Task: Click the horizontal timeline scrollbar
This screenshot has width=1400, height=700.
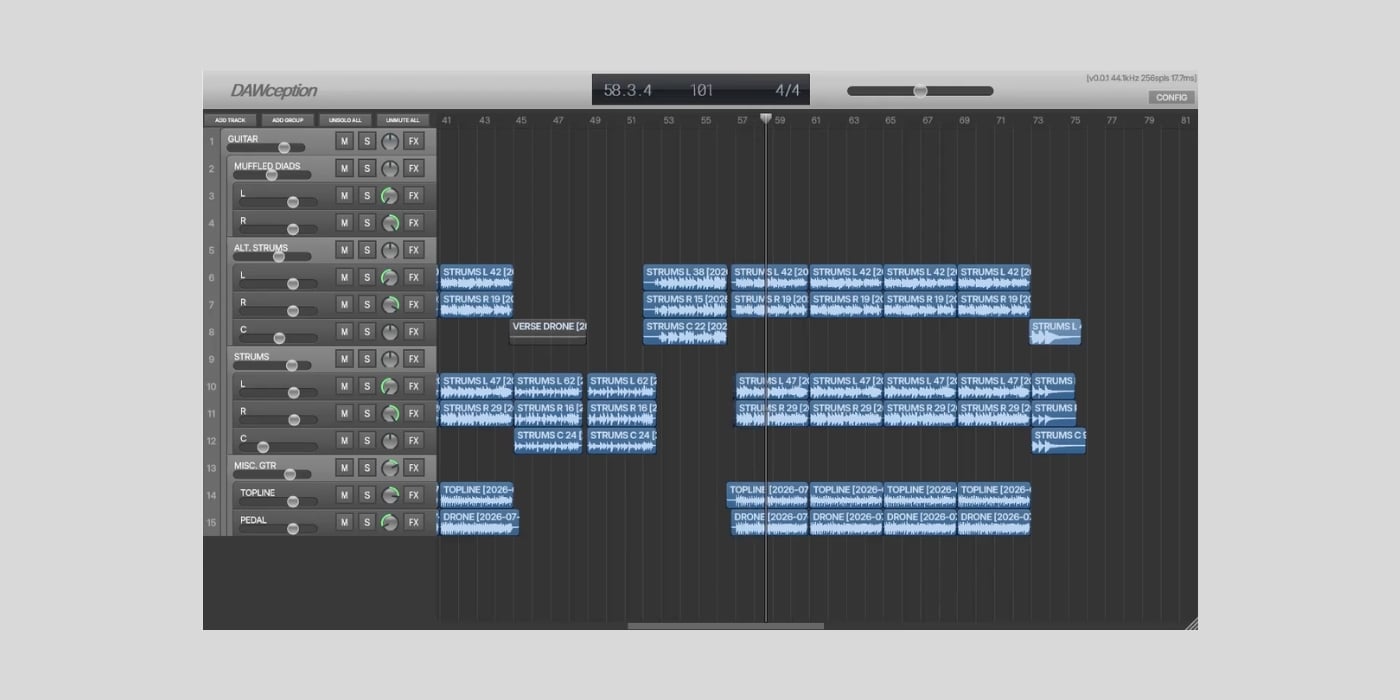Action: tap(726, 626)
